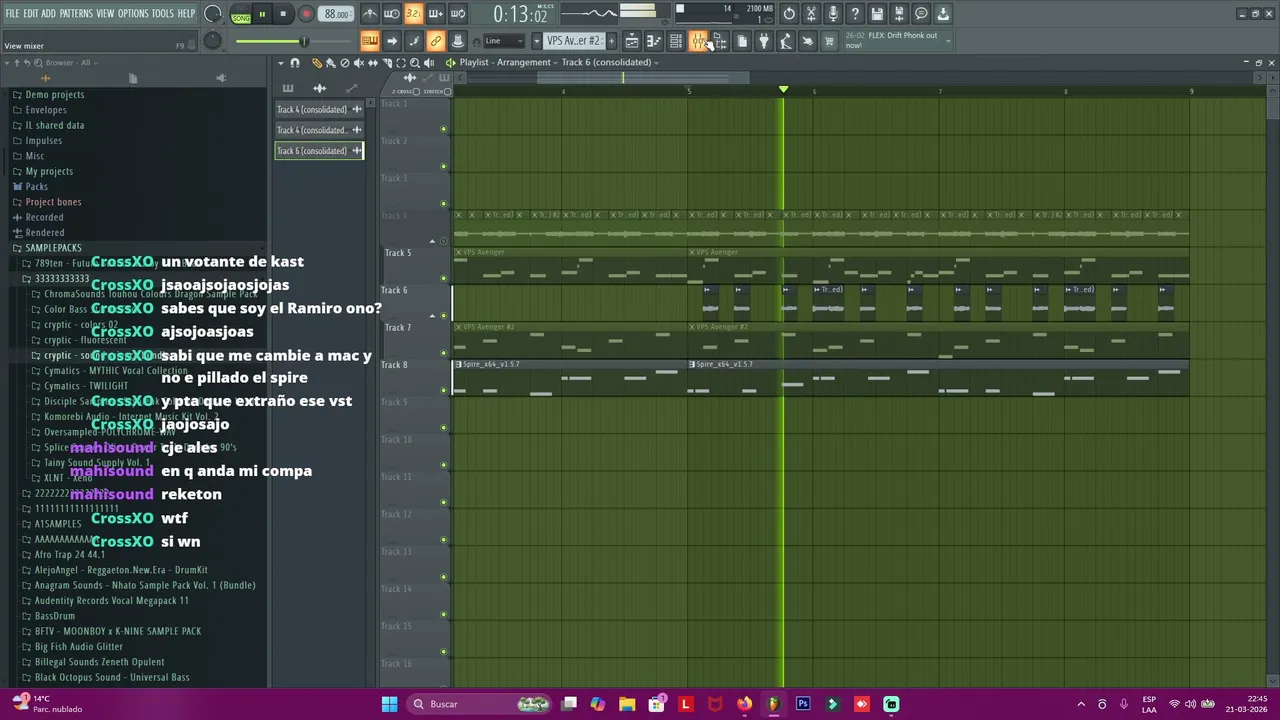Image resolution: width=1280 pixels, height=720 pixels.
Task: Open the OPTIONS menu
Action: pyautogui.click(x=133, y=14)
